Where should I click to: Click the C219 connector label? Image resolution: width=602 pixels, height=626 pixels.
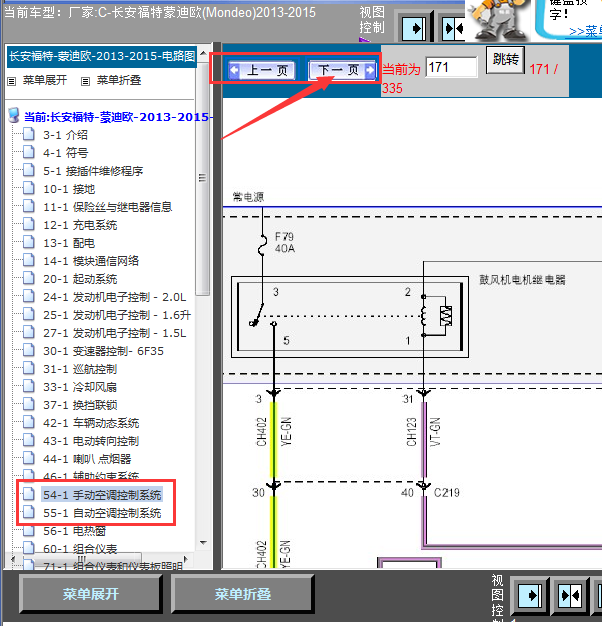pos(447,493)
